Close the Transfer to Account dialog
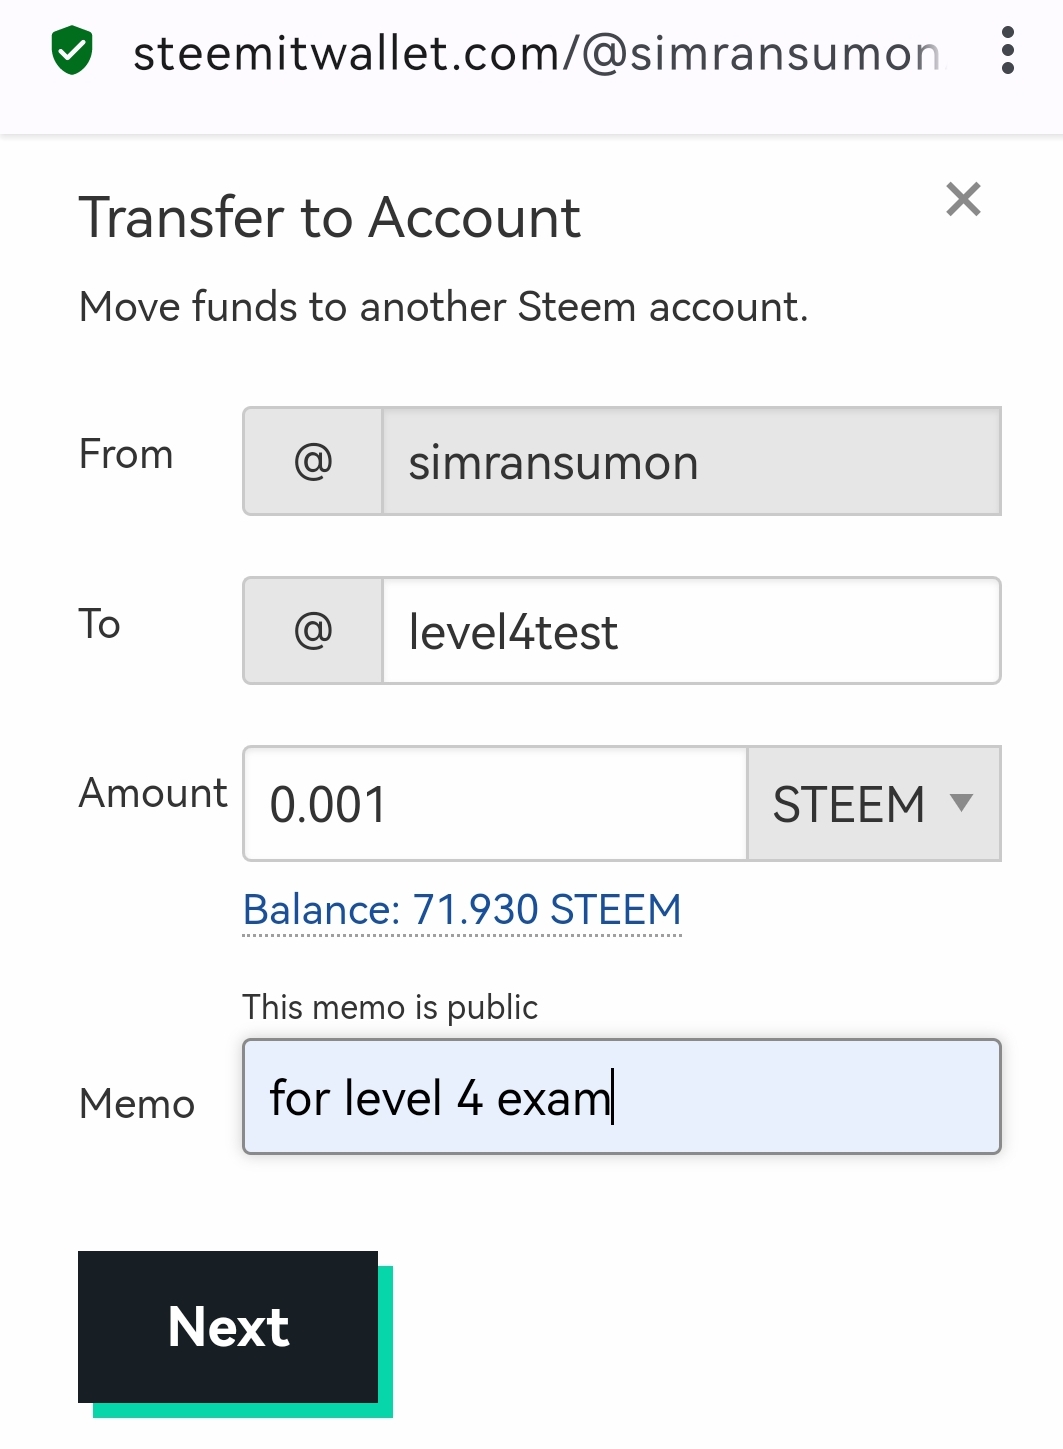 (x=963, y=200)
